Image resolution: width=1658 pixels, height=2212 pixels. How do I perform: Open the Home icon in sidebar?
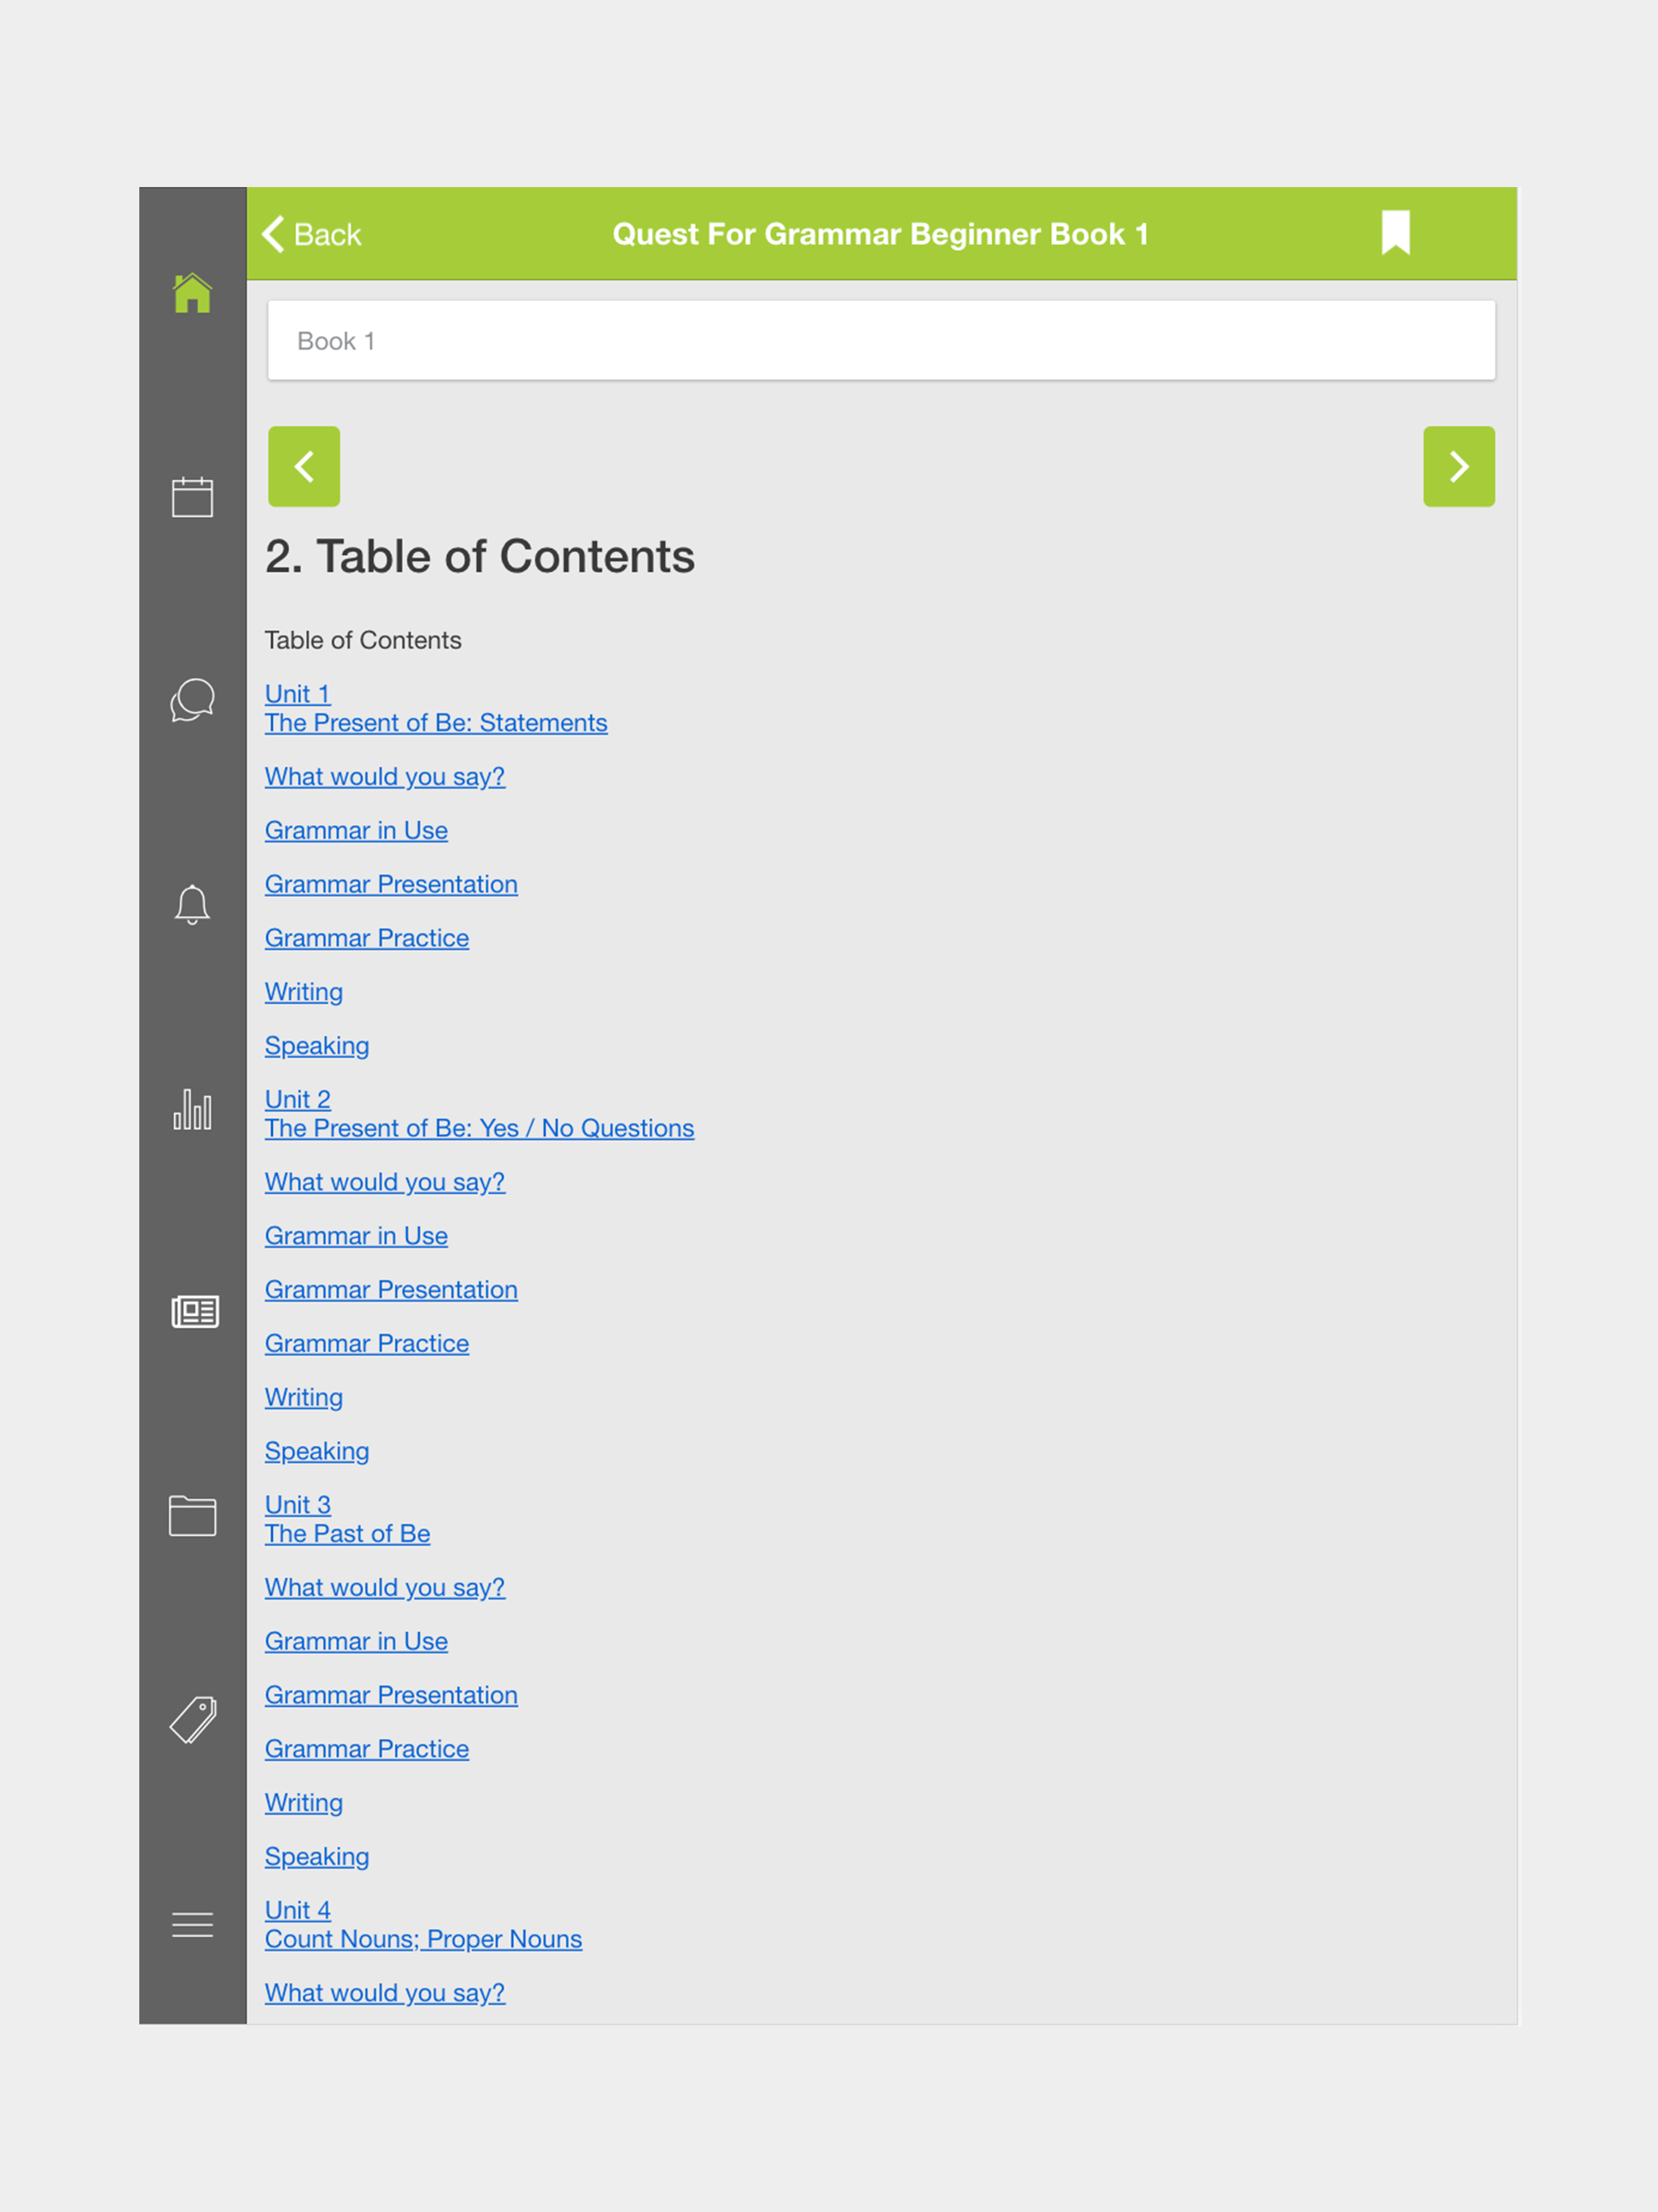tap(192, 293)
